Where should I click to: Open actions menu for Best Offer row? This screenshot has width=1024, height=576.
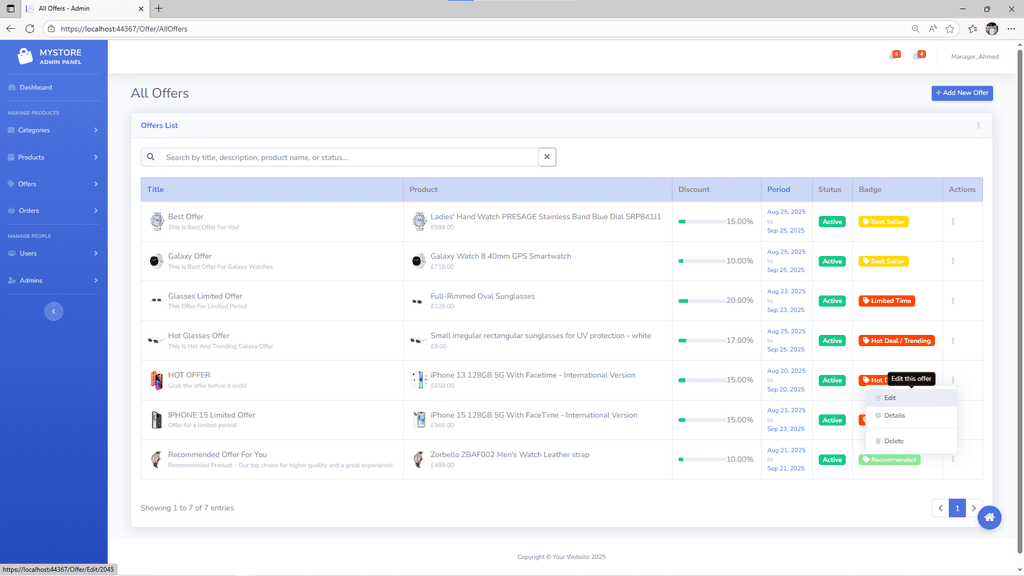tap(952, 221)
